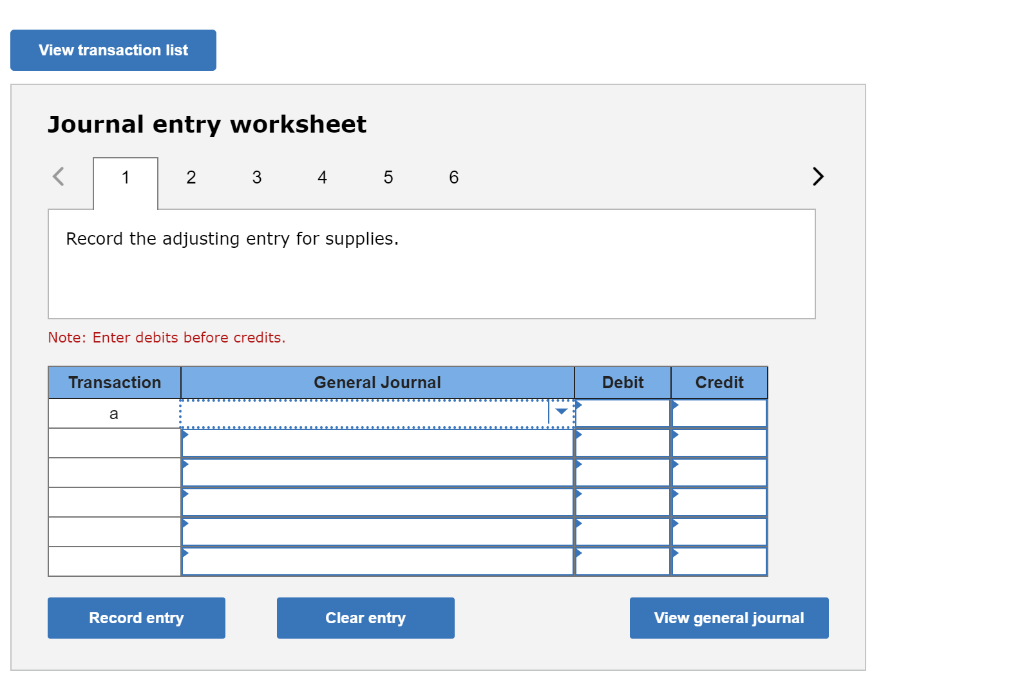
Task: Click the Clear entry button
Action: coord(365,617)
